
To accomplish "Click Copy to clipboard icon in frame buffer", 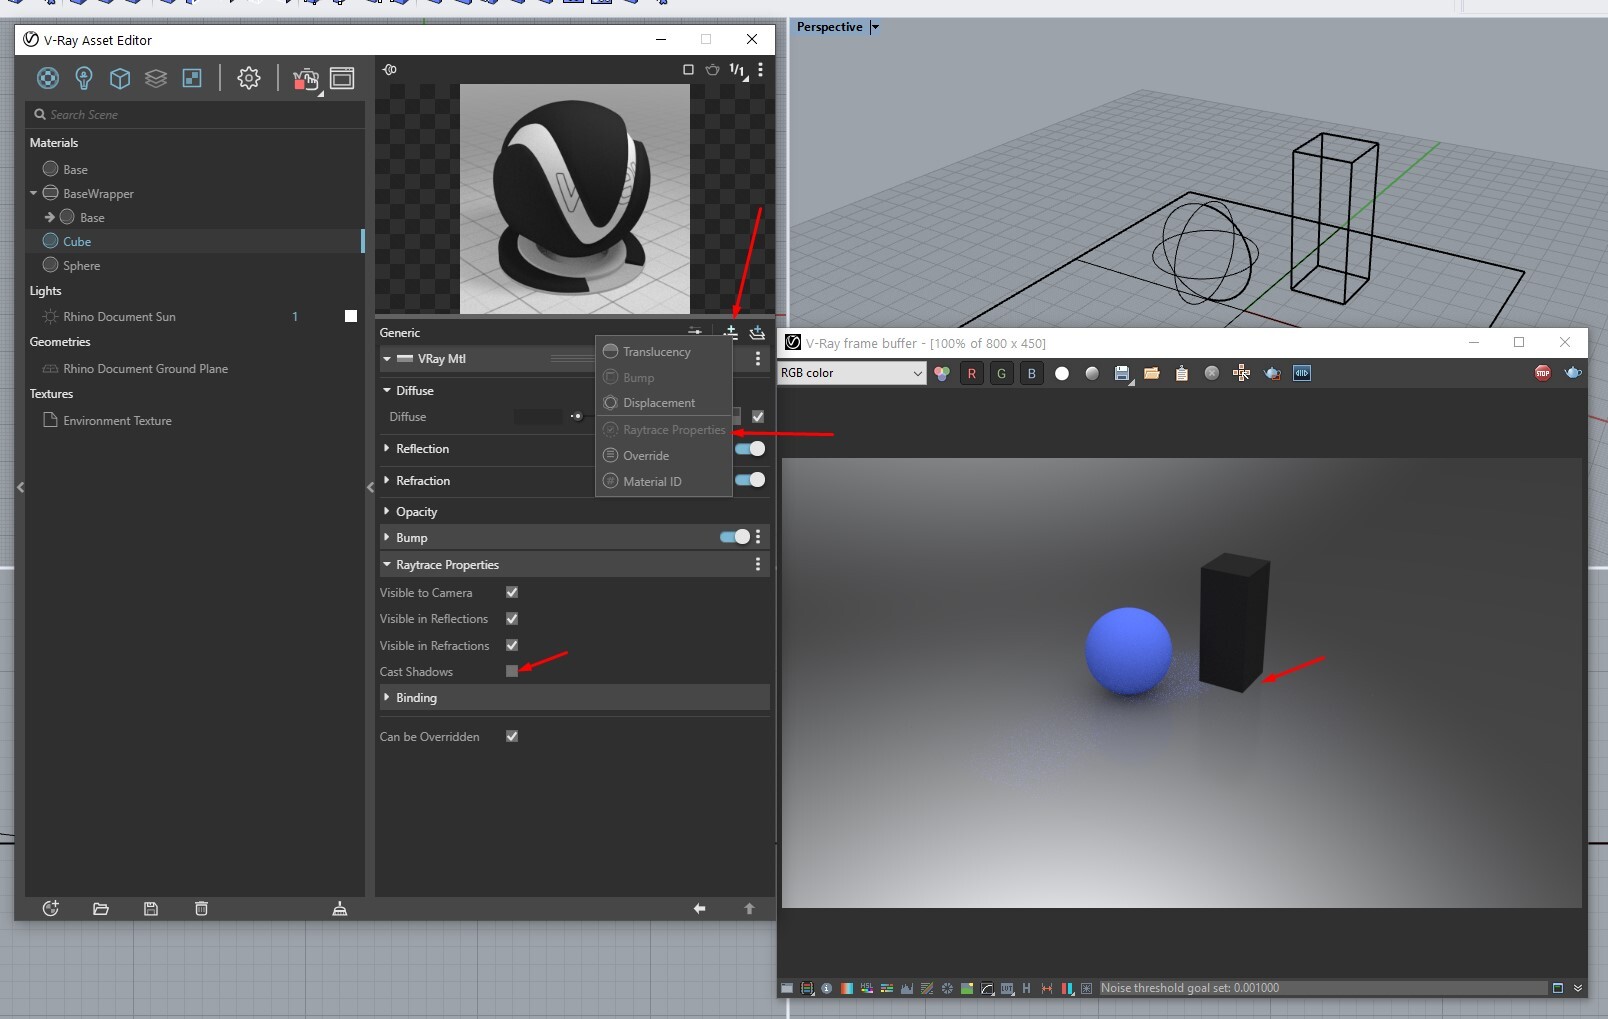I will pyautogui.click(x=1182, y=373).
